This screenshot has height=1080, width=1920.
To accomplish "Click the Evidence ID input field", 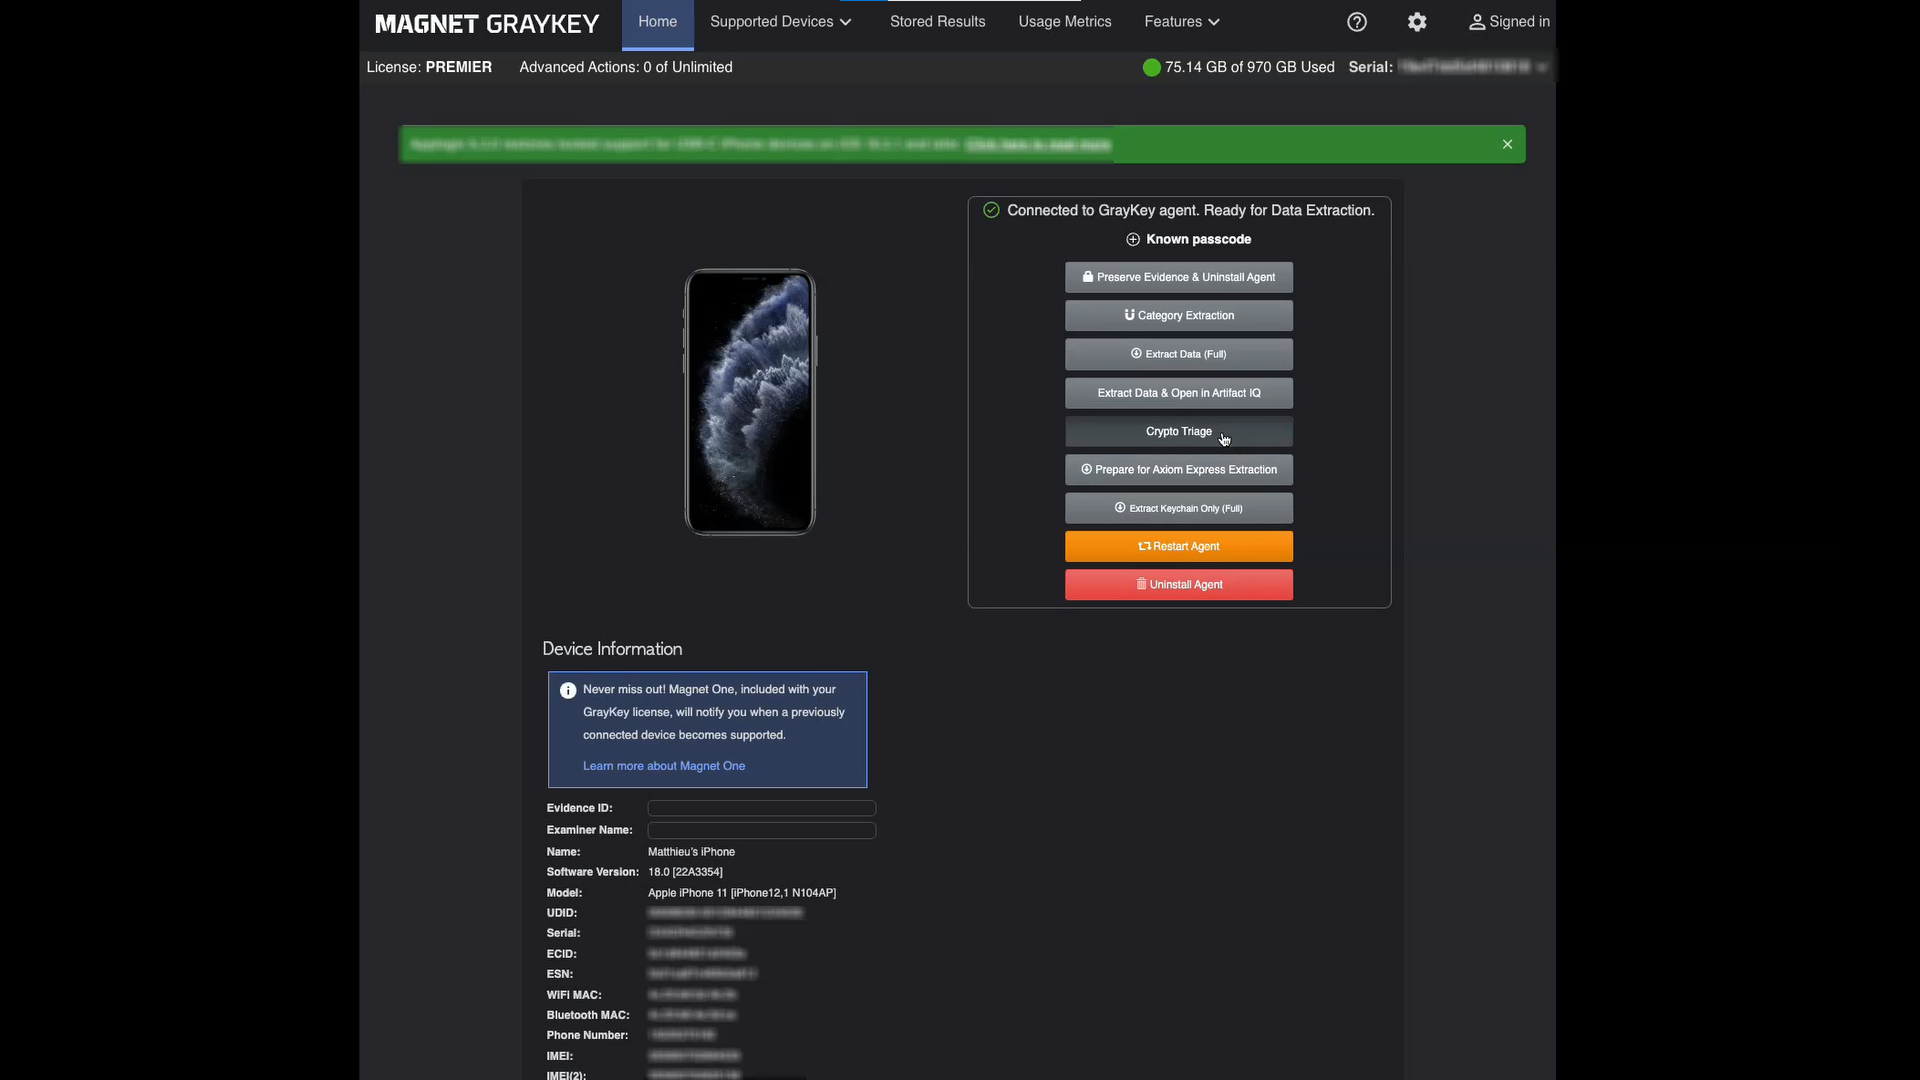I will pyautogui.click(x=761, y=808).
